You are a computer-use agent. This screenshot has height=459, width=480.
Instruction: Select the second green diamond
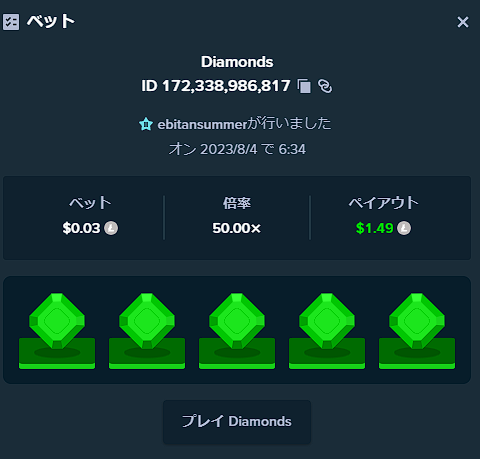[147, 331]
